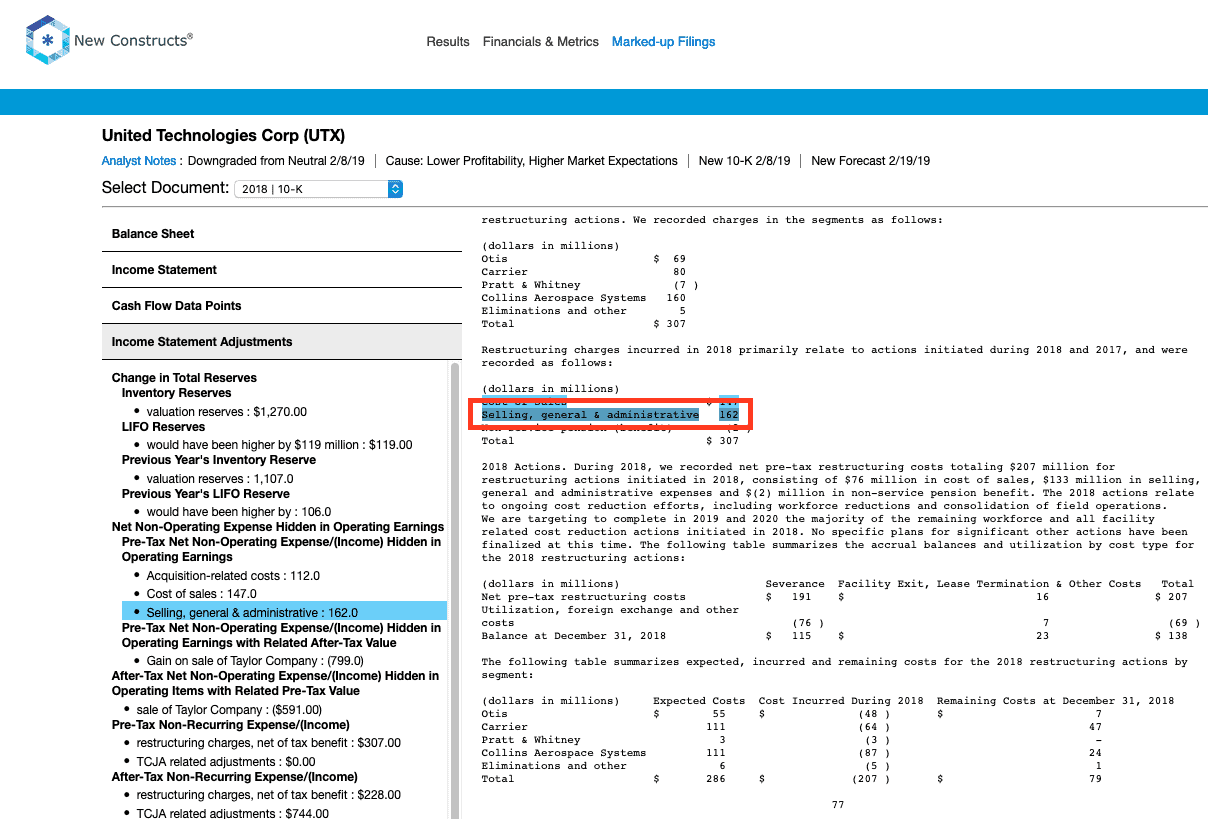Expand the Balance Sheet section
Screen dimensions: 1208x819
pos(281,234)
